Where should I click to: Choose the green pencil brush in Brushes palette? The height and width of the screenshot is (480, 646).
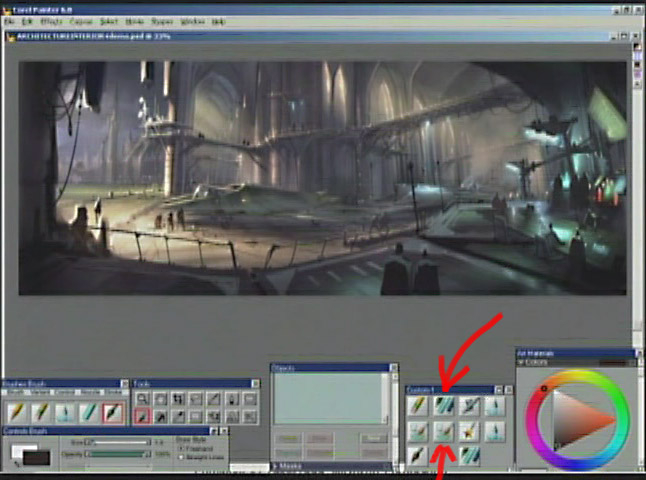(41, 412)
